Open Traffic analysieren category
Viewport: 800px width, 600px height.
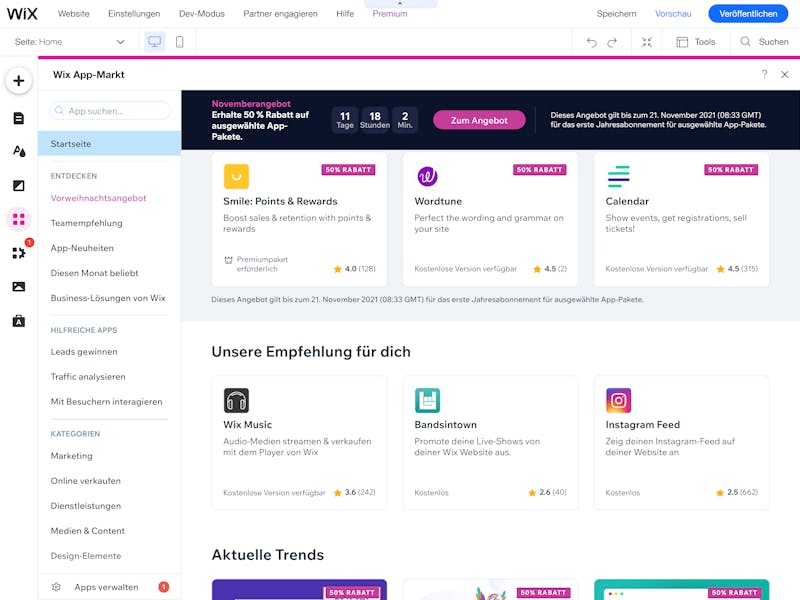(88, 377)
